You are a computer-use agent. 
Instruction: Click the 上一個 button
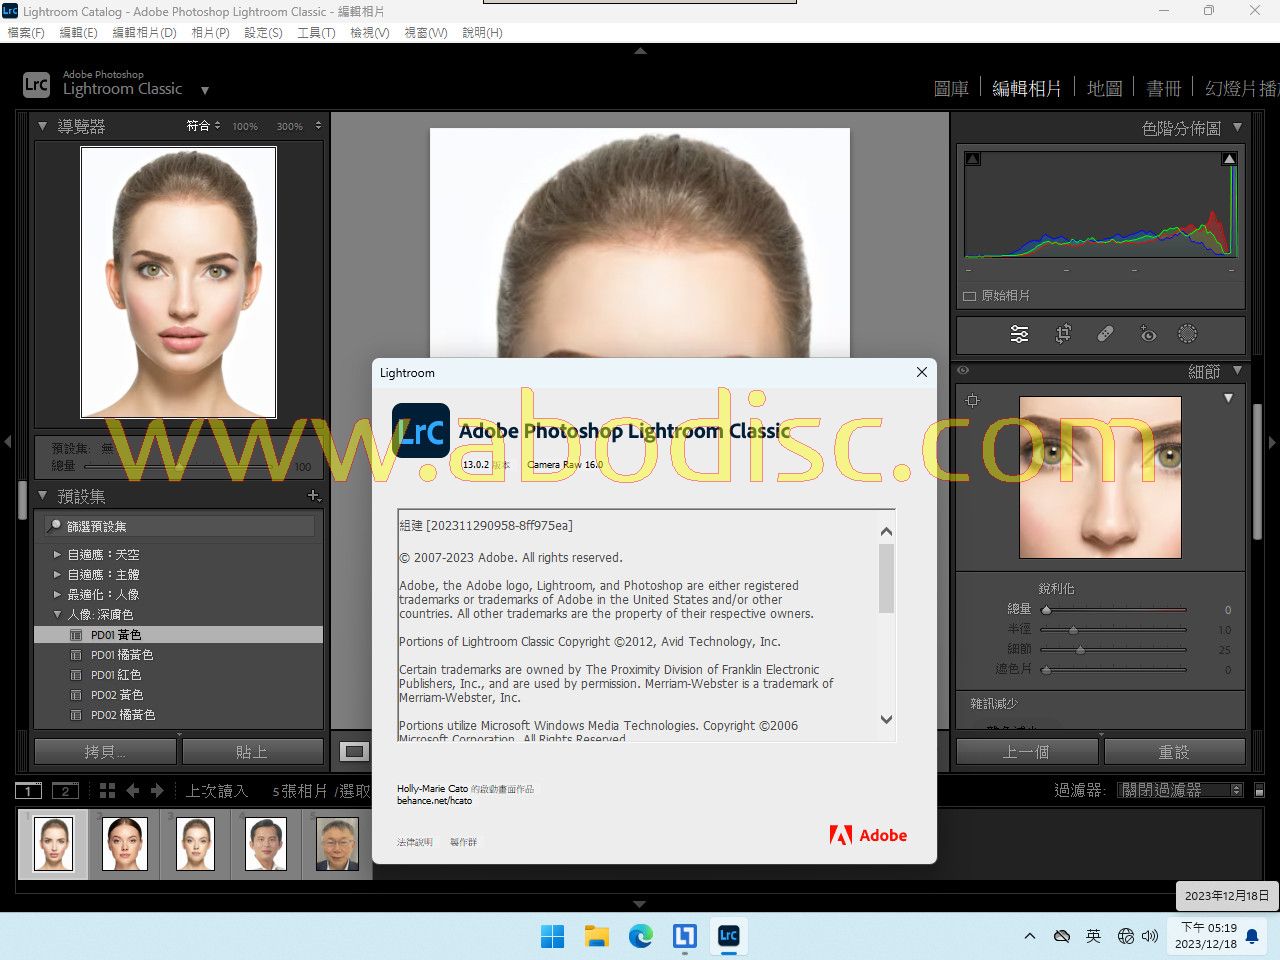point(1027,752)
